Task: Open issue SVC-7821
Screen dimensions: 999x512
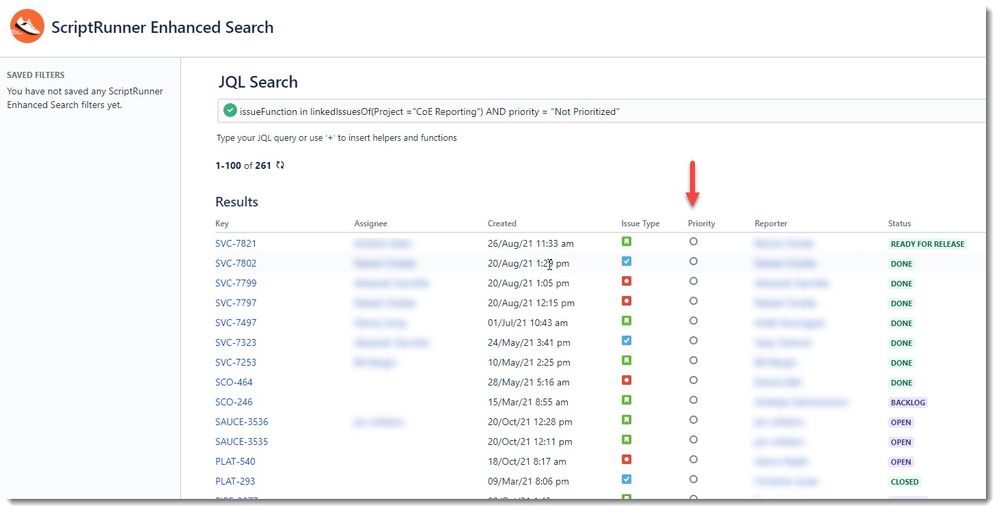Action: tap(236, 243)
